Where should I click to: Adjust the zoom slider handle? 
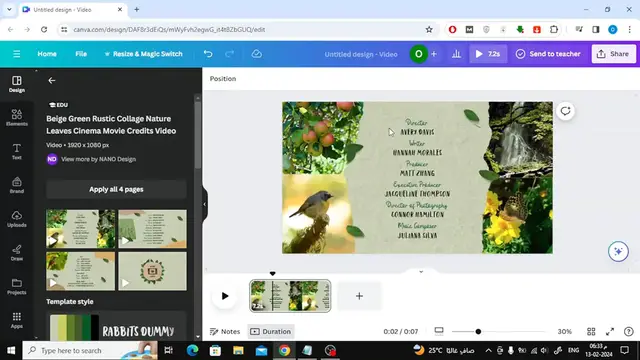pos(478,331)
